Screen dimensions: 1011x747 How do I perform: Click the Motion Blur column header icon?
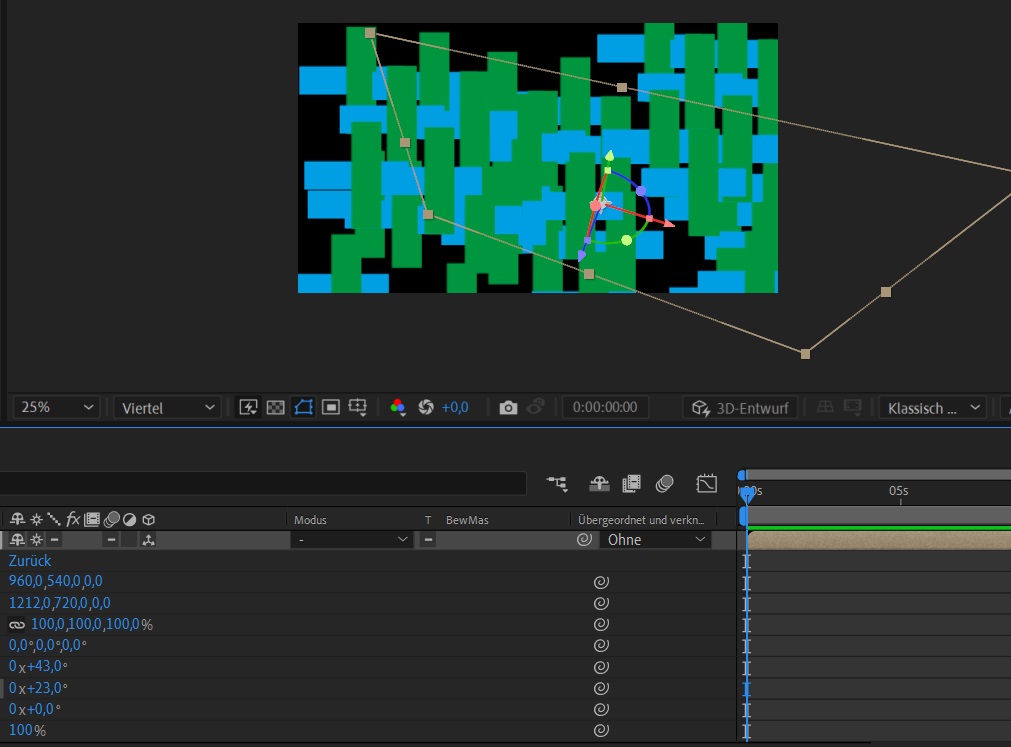coord(112,519)
